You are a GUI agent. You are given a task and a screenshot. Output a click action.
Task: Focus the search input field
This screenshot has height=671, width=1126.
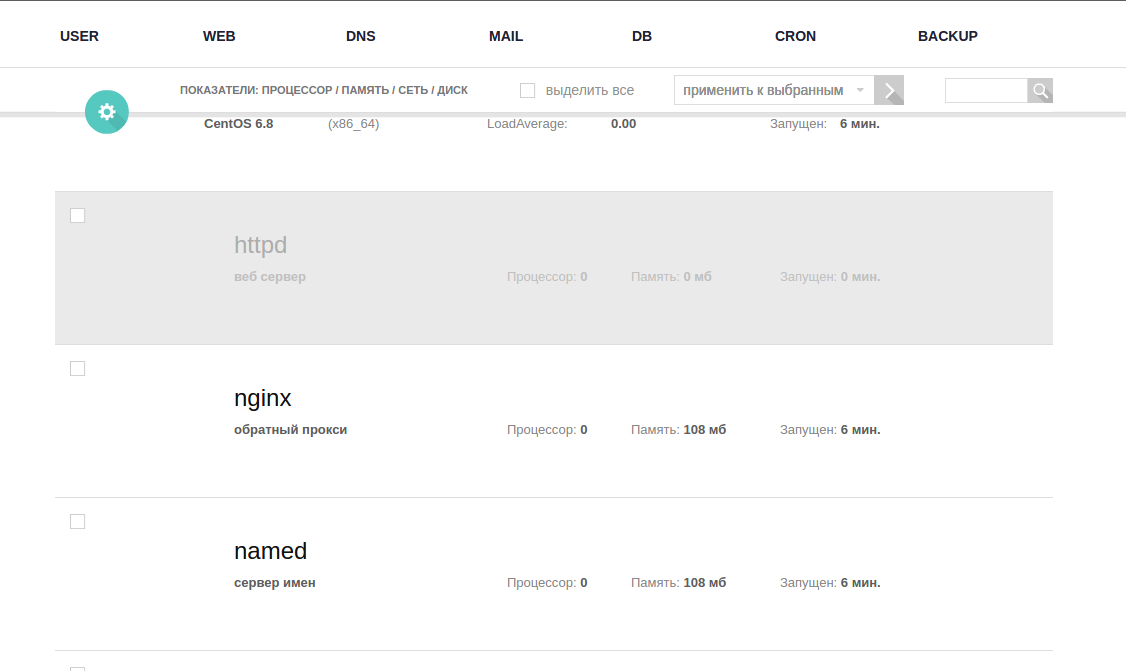tap(986, 91)
